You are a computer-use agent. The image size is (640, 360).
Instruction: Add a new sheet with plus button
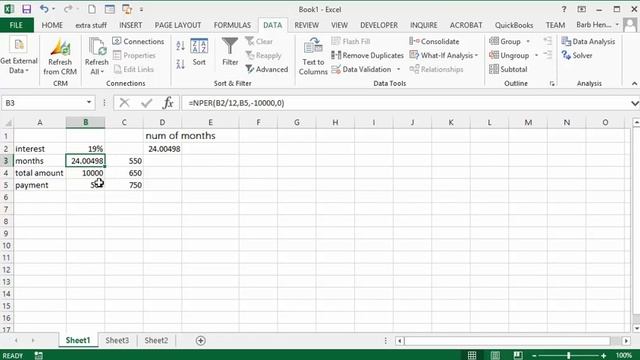[x=200, y=340]
